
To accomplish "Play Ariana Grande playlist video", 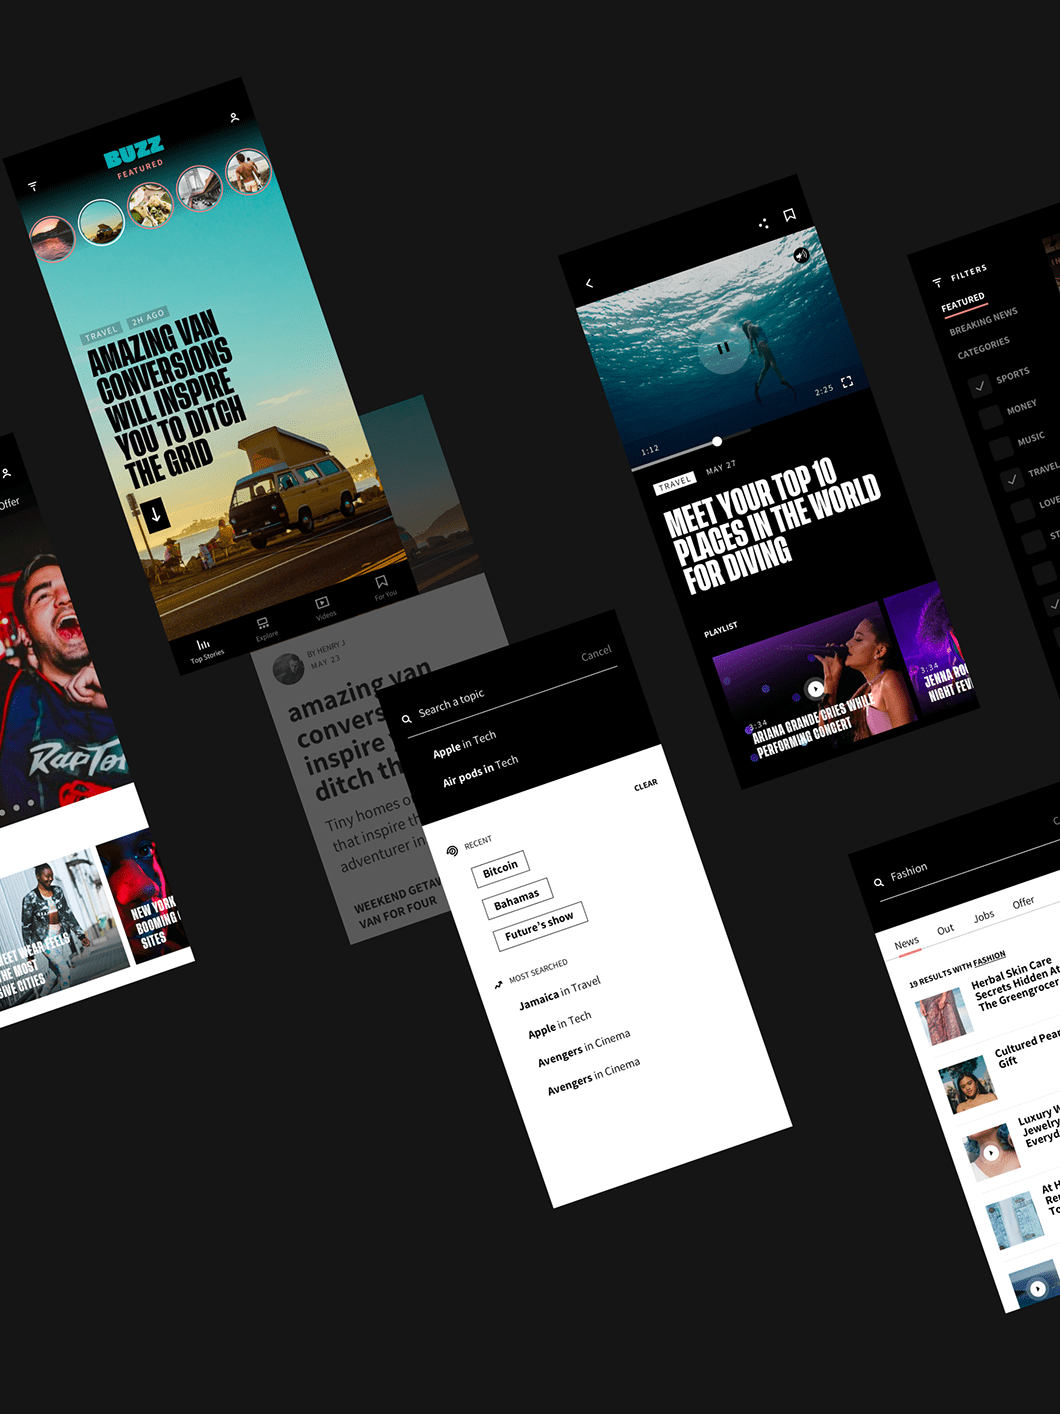I will [815, 688].
